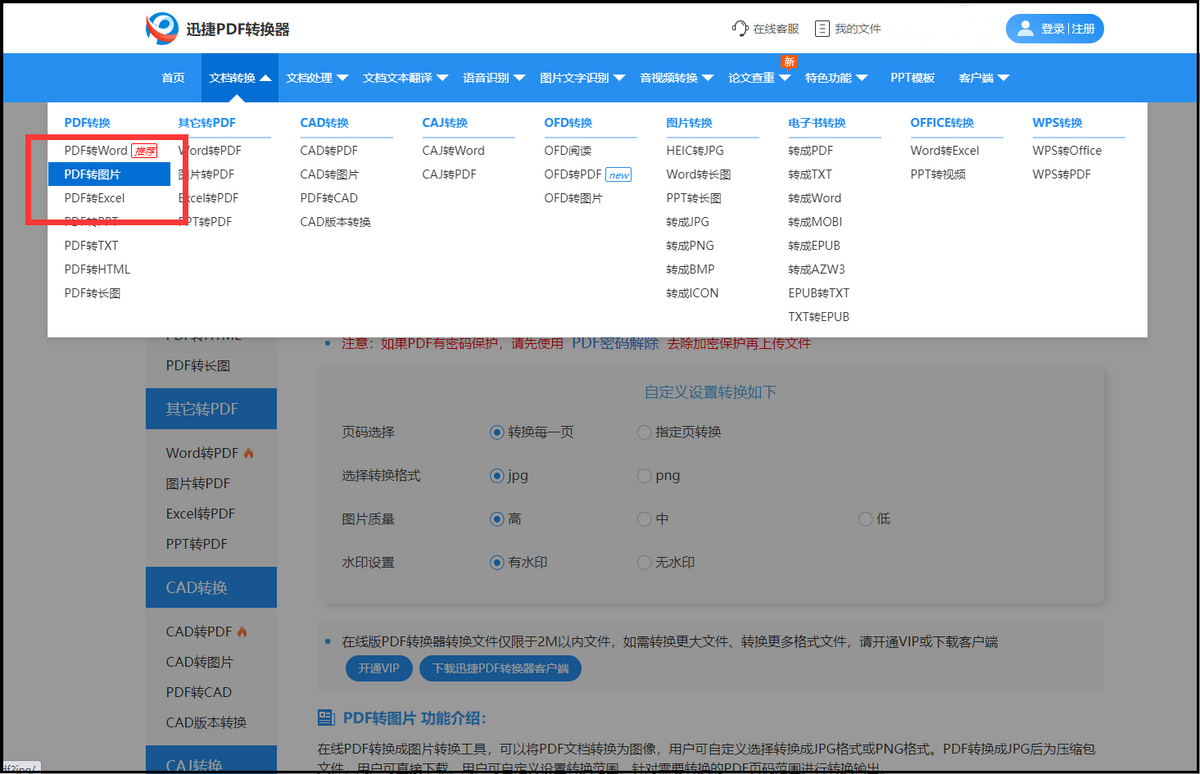Viewport: 1200px width, 774px height.
Task: Select PDF转长图 in the dropdown menu
Action: pos(92,293)
